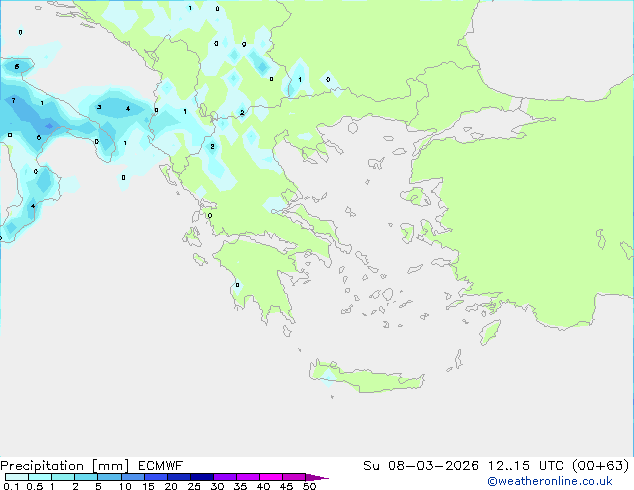
Task: Click the legend arrow tip above 50
Action: (x=317, y=477)
